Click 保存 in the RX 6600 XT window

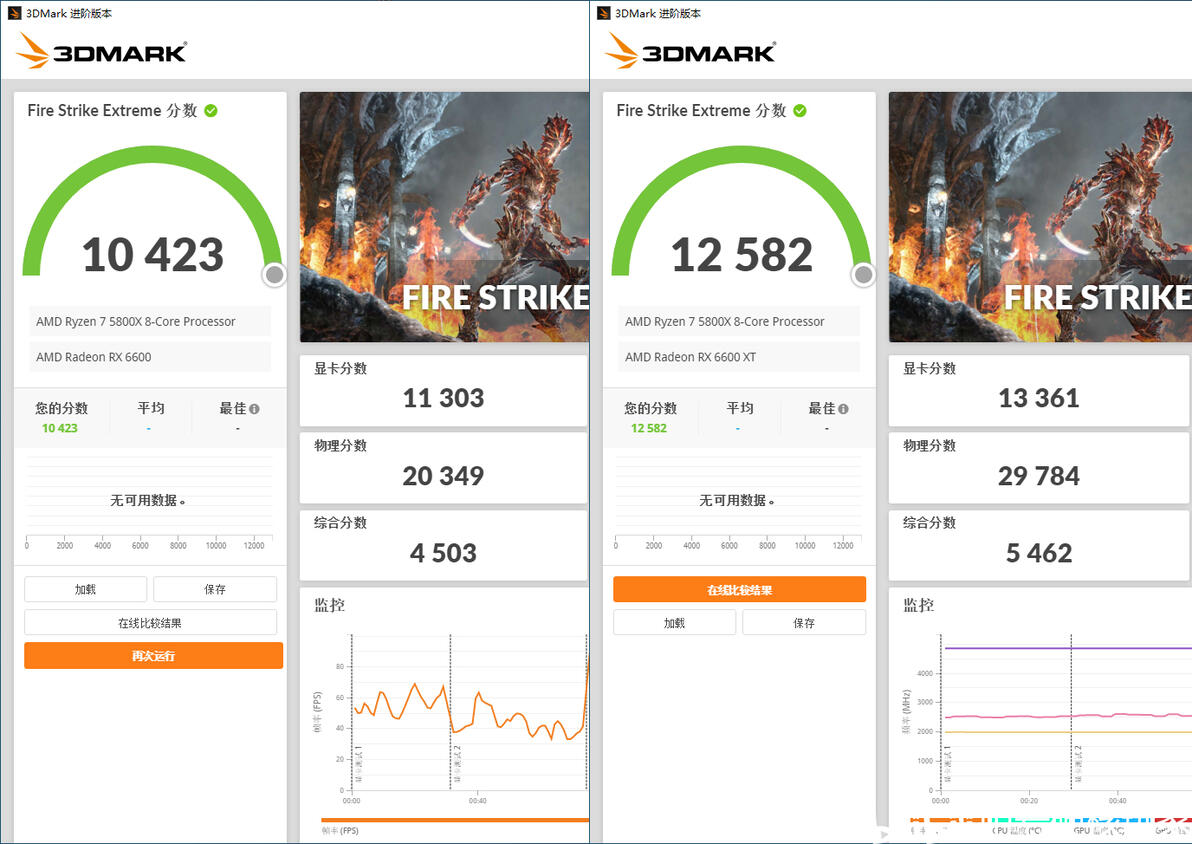(804, 623)
